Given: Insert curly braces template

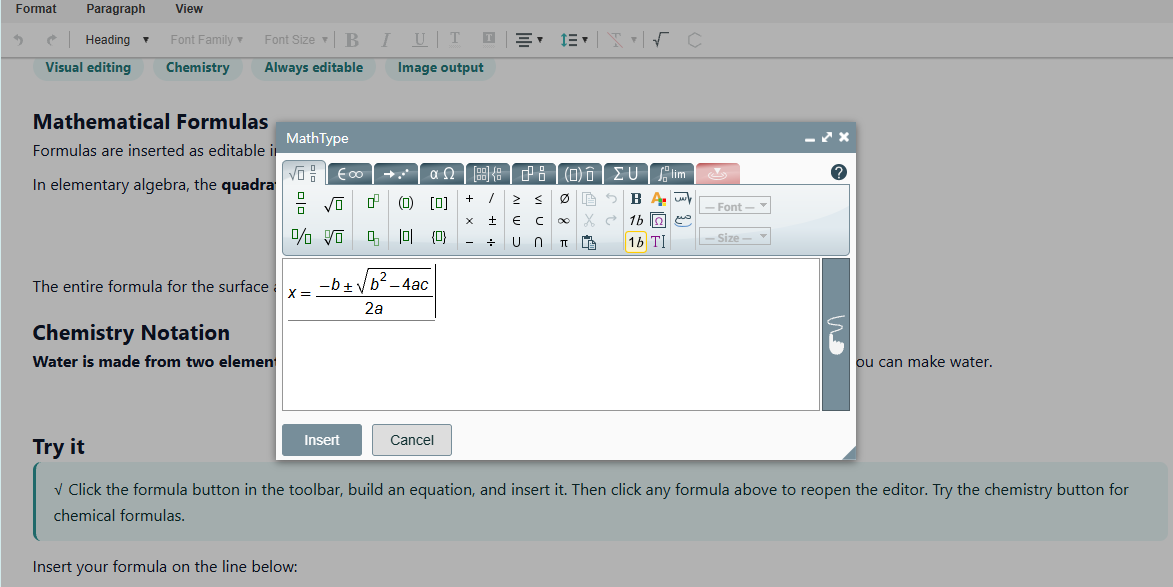Looking at the screenshot, I should coord(439,237).
